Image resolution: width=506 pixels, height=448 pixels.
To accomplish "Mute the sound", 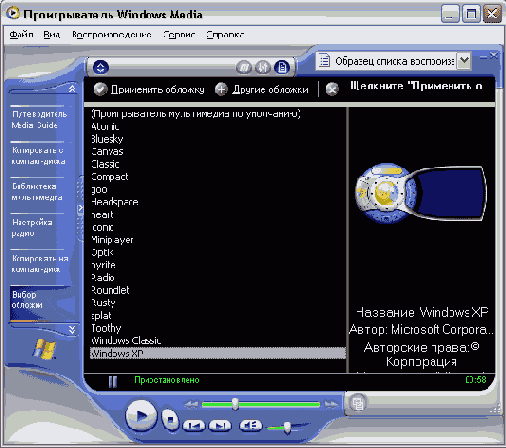I will pyautogui.click(x=251, y=425).
